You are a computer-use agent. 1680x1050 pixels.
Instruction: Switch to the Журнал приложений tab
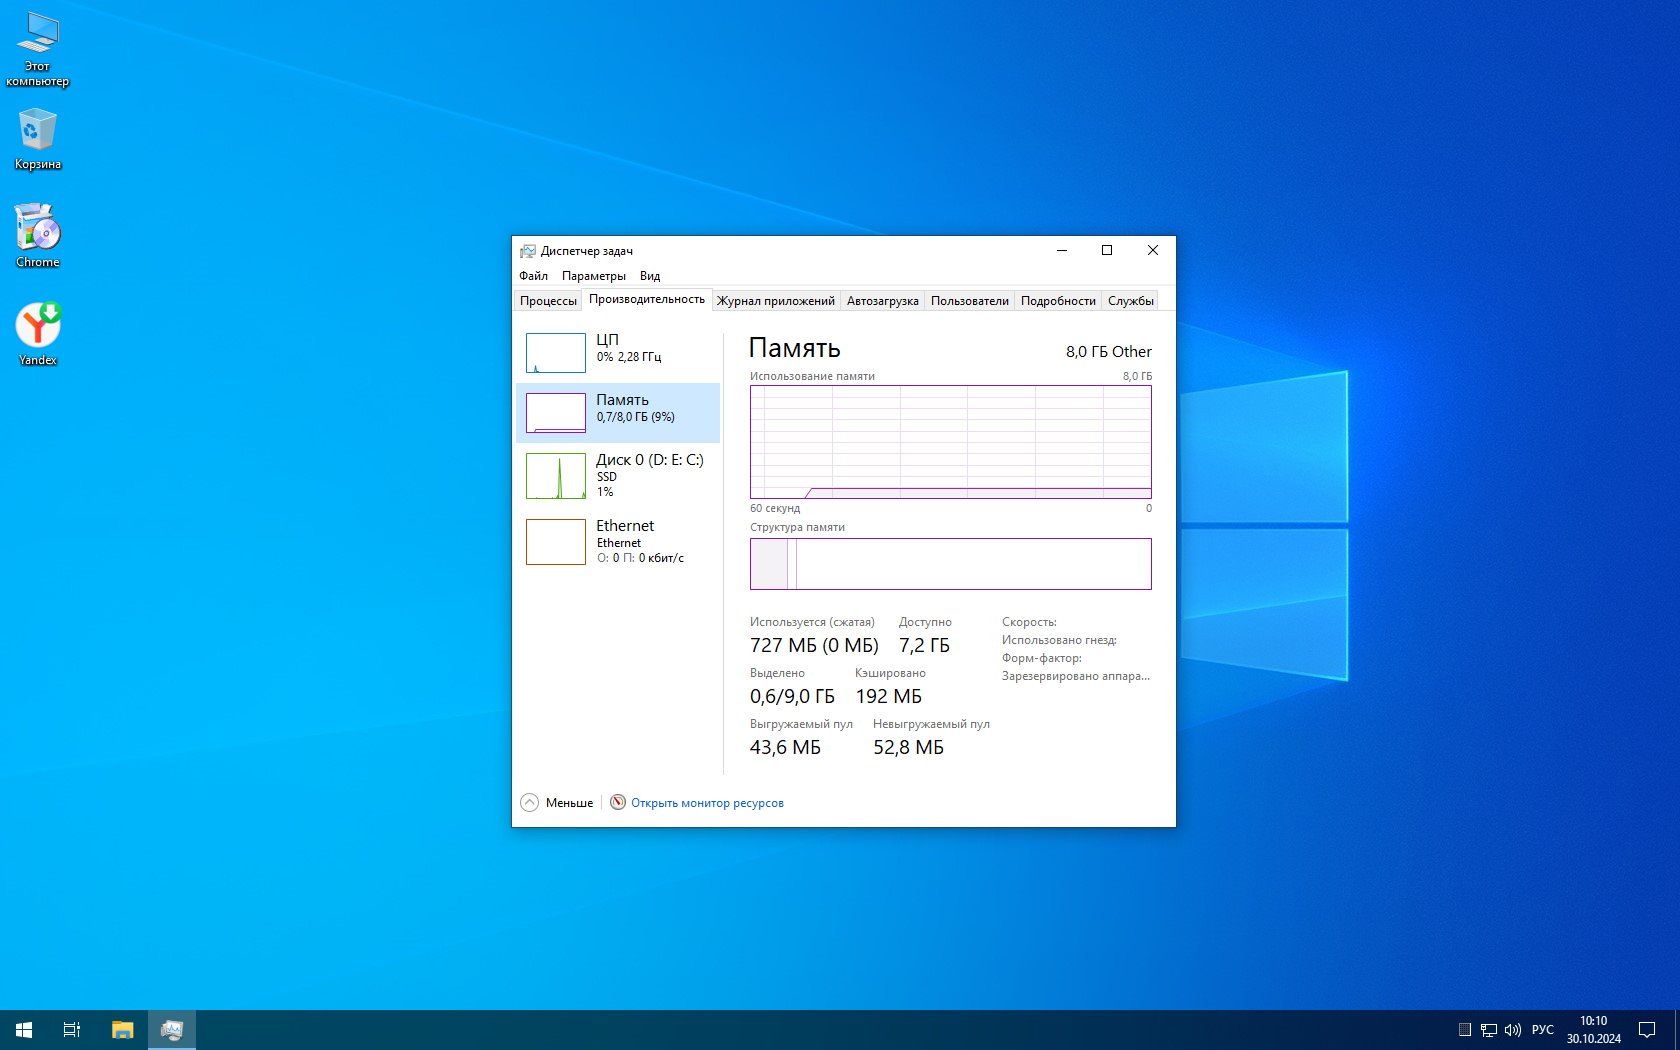[775, 301]
